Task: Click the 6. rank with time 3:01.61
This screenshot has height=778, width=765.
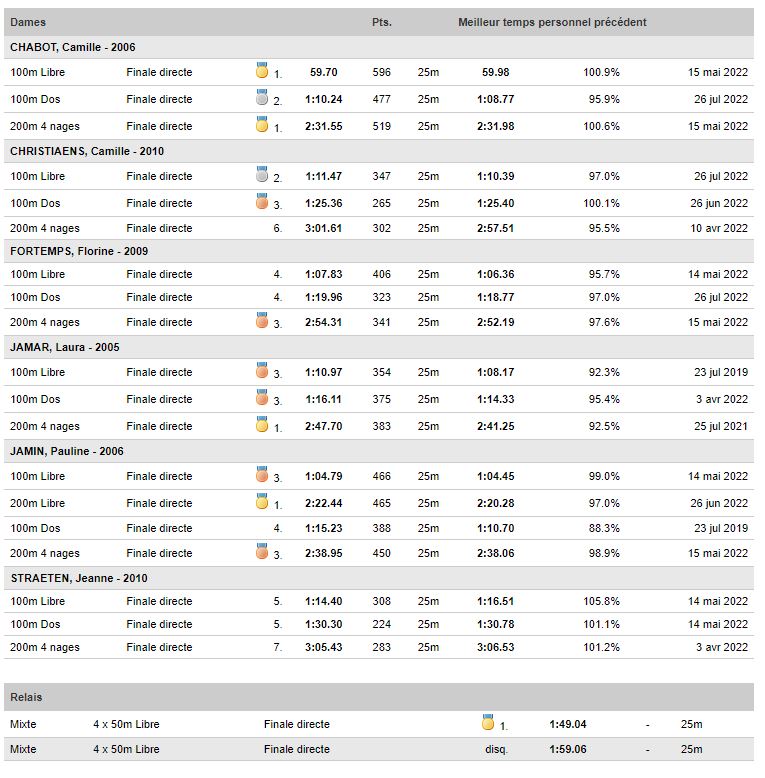Action: click(277, 228)
